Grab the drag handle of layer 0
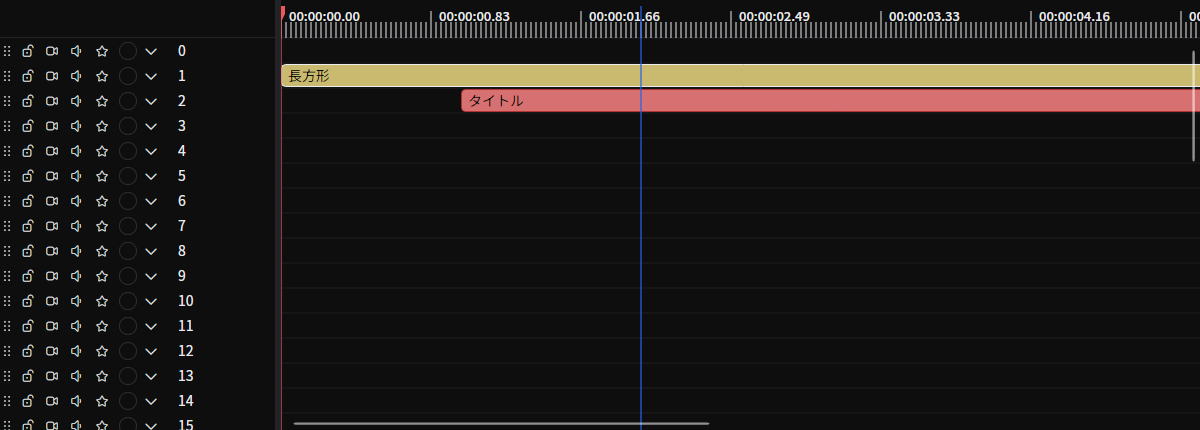This screenshot has width=1200, height=430. pos(7,51)
